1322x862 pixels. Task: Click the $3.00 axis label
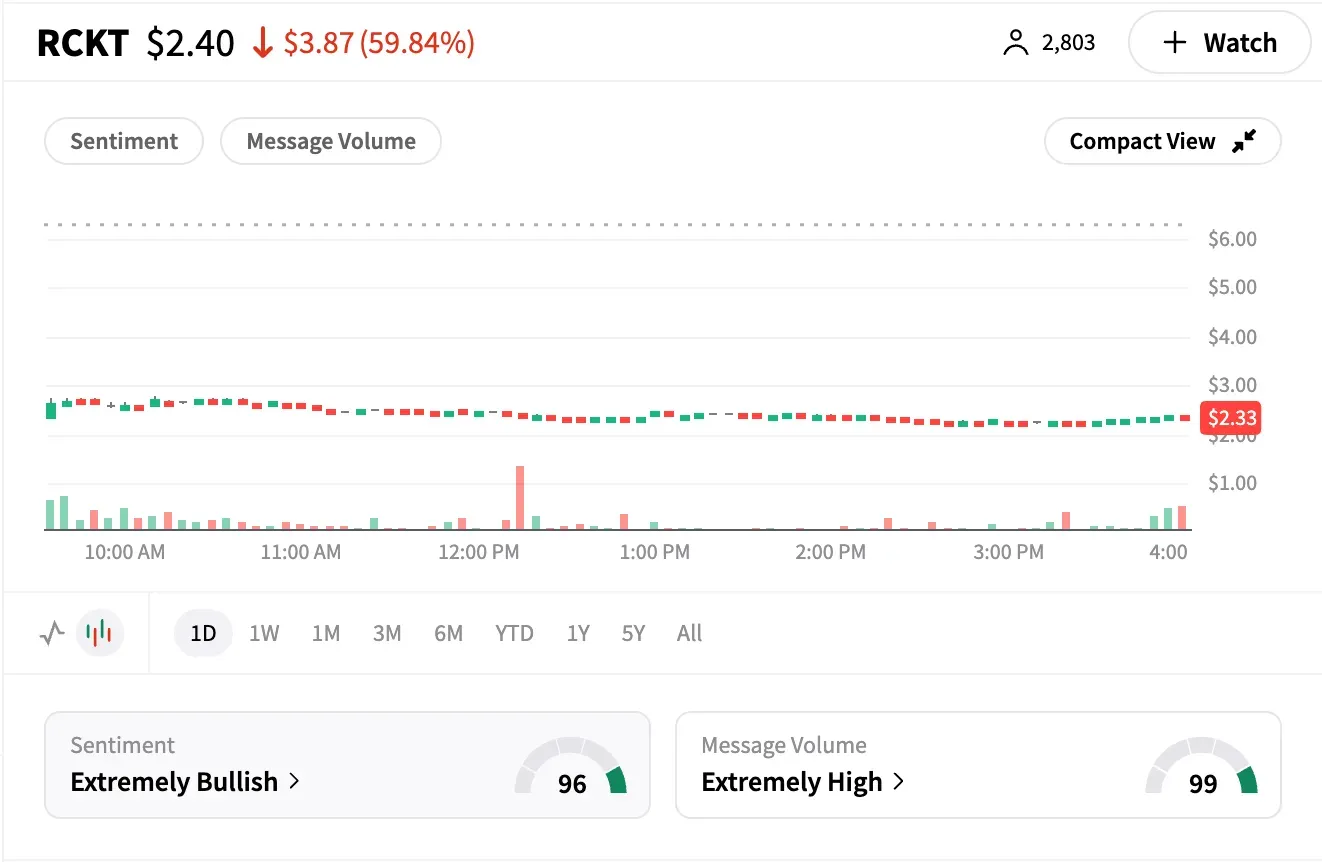1232,385
